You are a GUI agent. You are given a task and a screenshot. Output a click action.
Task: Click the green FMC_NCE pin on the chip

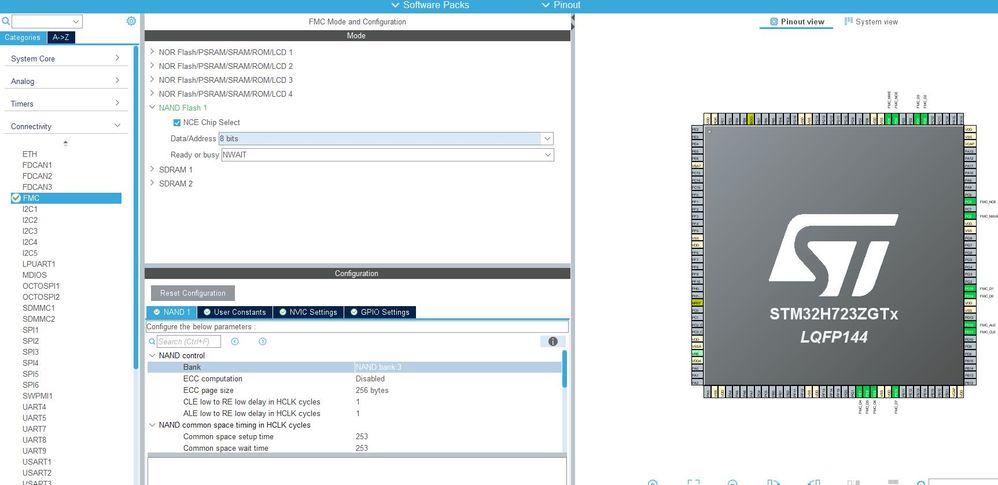(x=969, y=202)
